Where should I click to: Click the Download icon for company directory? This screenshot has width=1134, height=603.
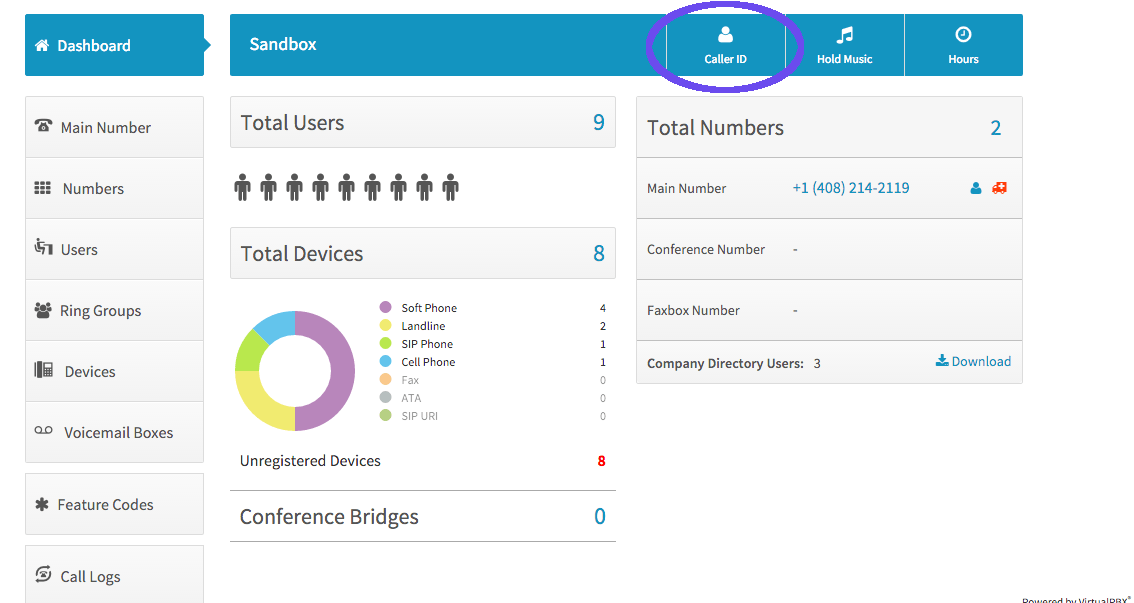942,361
